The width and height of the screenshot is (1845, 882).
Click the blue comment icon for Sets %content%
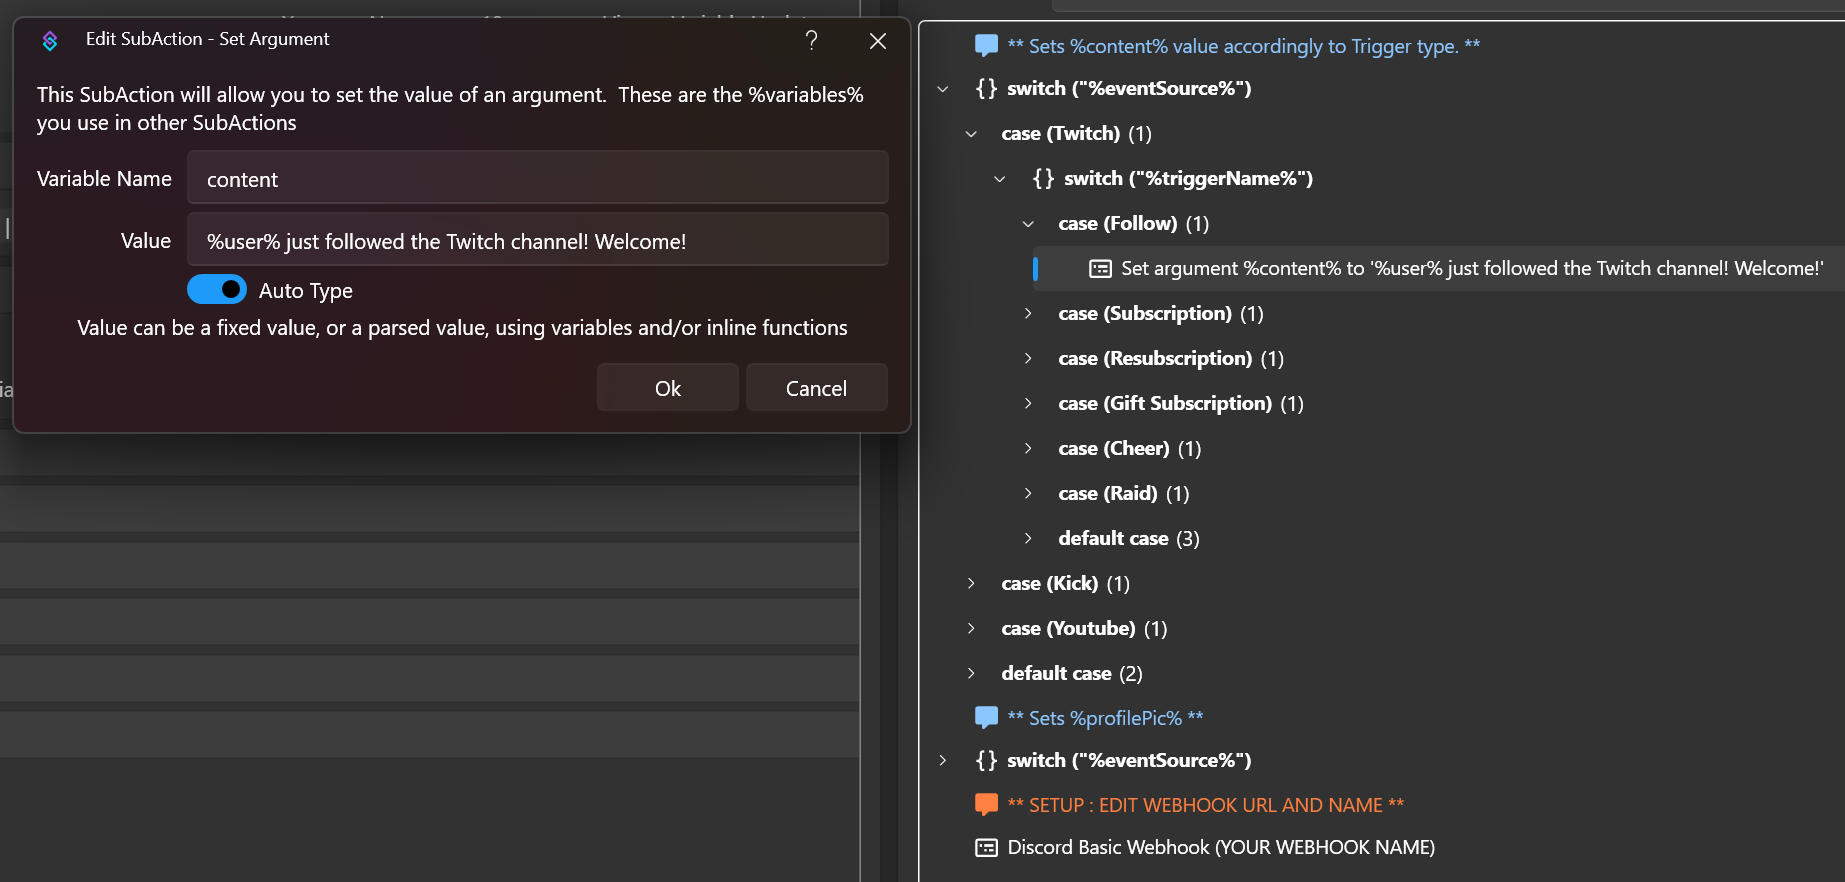click(x=986, y=45)
